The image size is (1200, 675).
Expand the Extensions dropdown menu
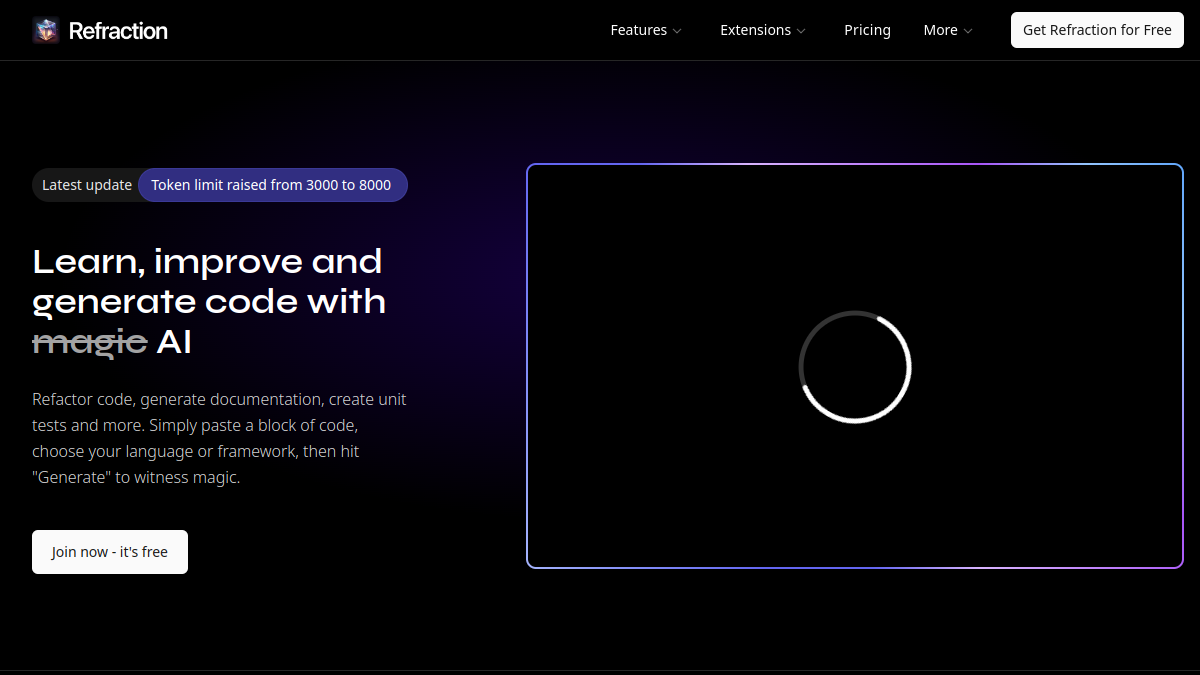763,30
